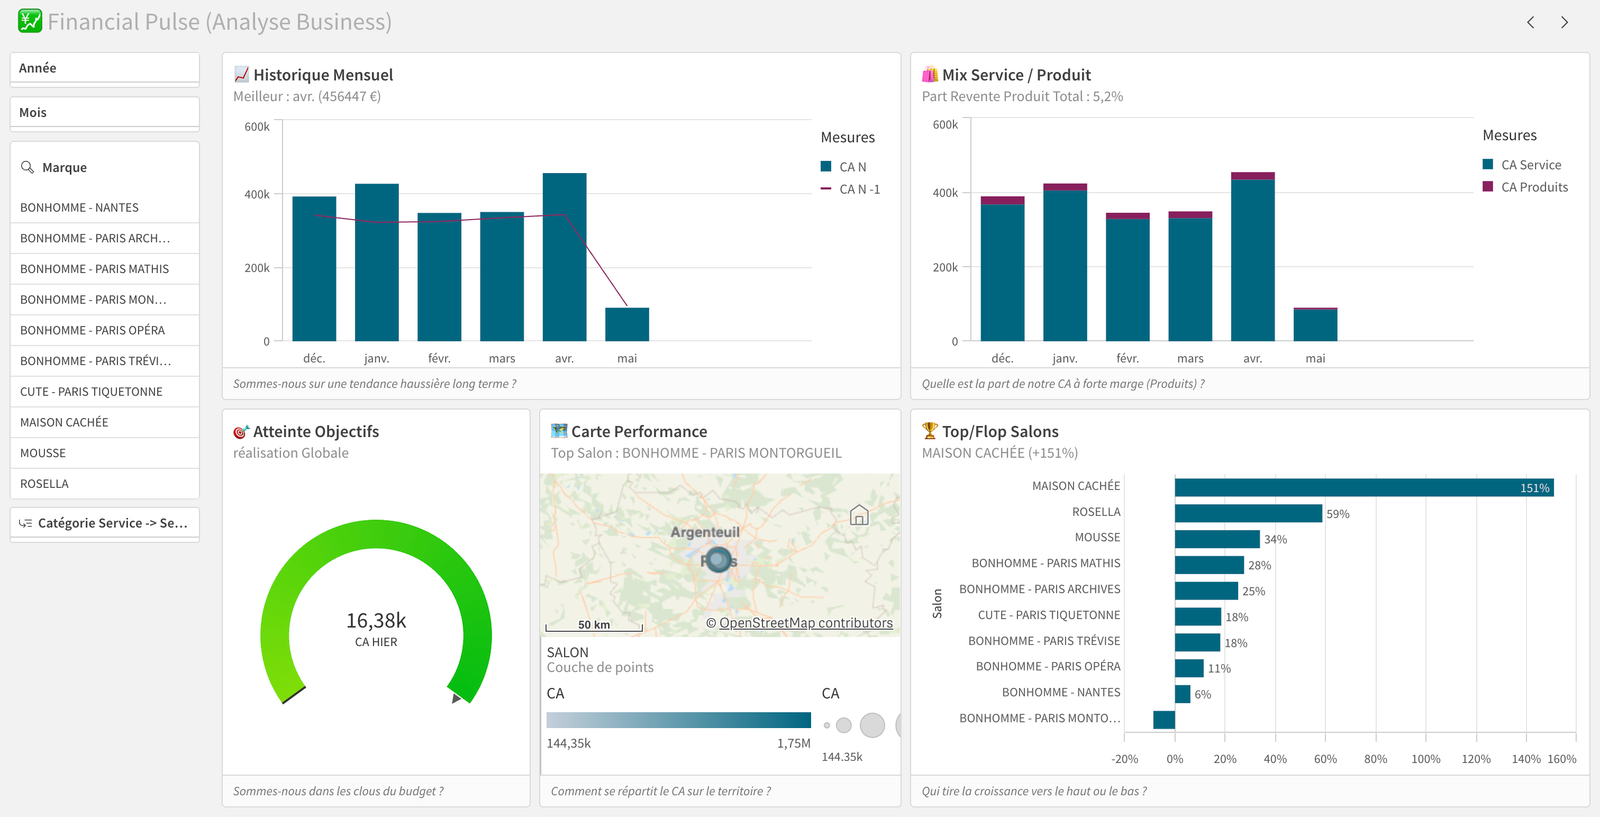Click the CA N legend swatch
The height and width of the screenshot is (817, 1600).
pyautogui.click(x=826, y=166)
